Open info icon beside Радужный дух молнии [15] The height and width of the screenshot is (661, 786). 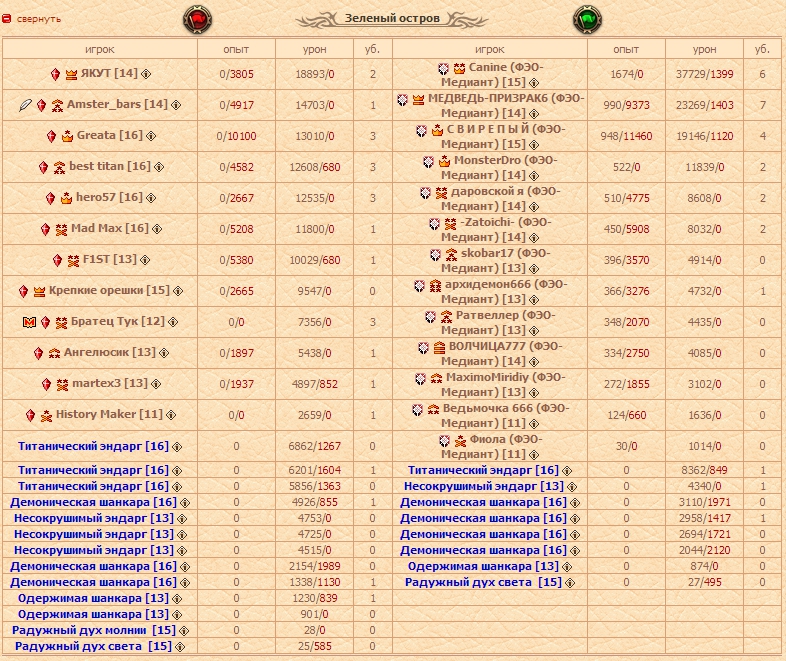[184, 631]
